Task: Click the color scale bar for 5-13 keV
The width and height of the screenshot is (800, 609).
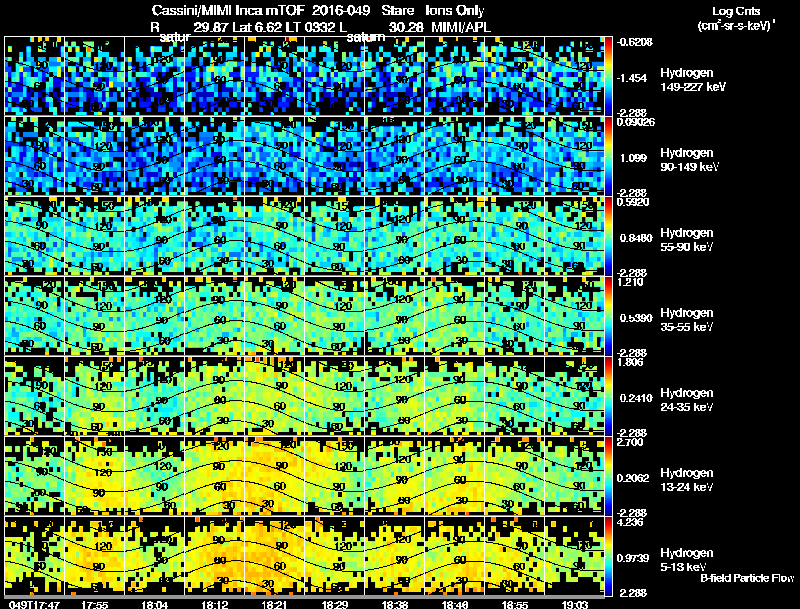Action: [608, 556]
